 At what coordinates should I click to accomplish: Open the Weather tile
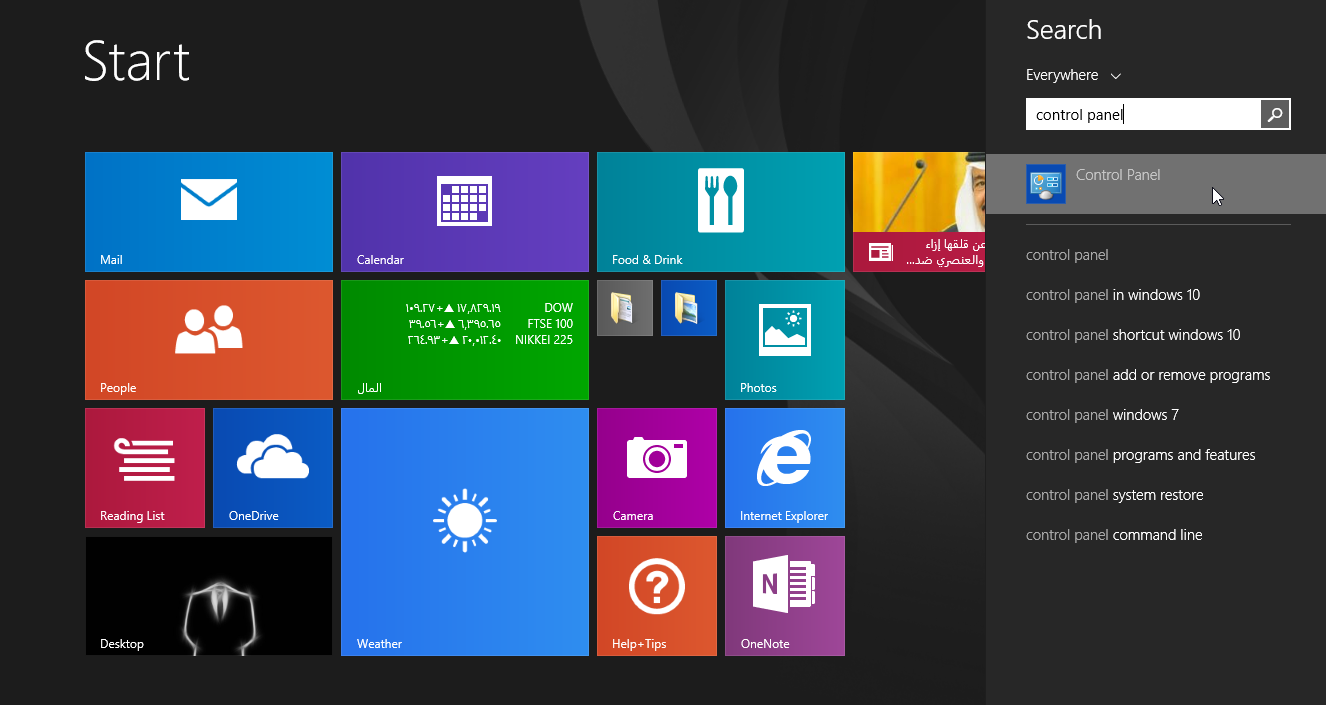click(x=465, y=532)
